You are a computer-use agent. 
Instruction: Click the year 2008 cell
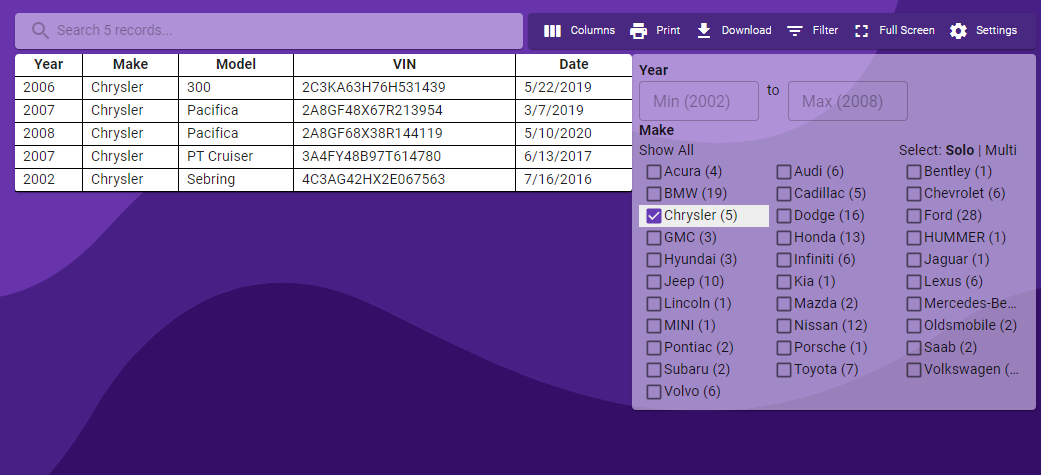[x=48, y=134]
